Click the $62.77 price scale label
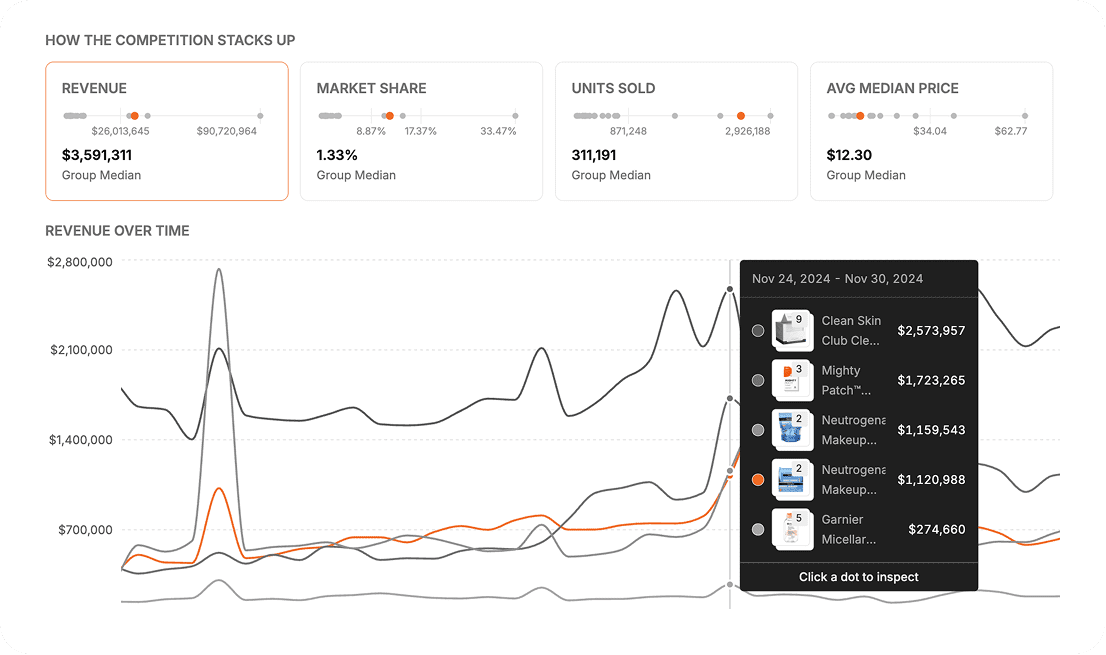 (x=1011, y=131)
